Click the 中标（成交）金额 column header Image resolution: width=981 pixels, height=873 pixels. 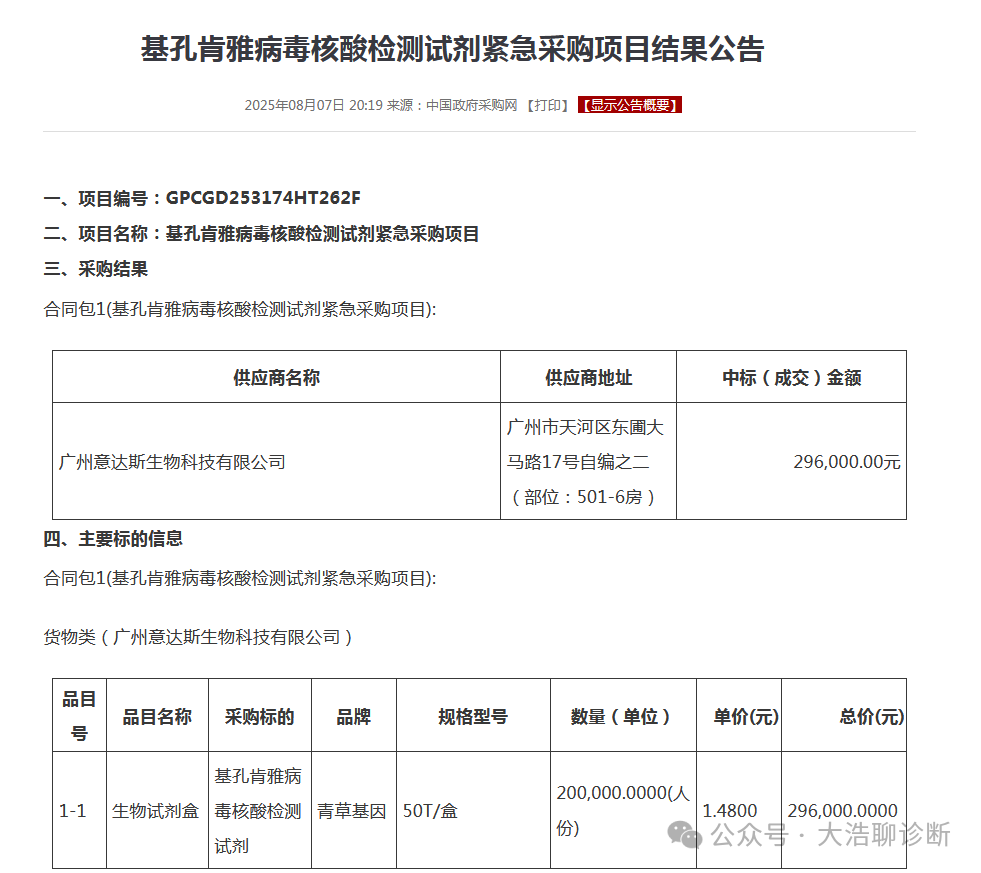791,377
